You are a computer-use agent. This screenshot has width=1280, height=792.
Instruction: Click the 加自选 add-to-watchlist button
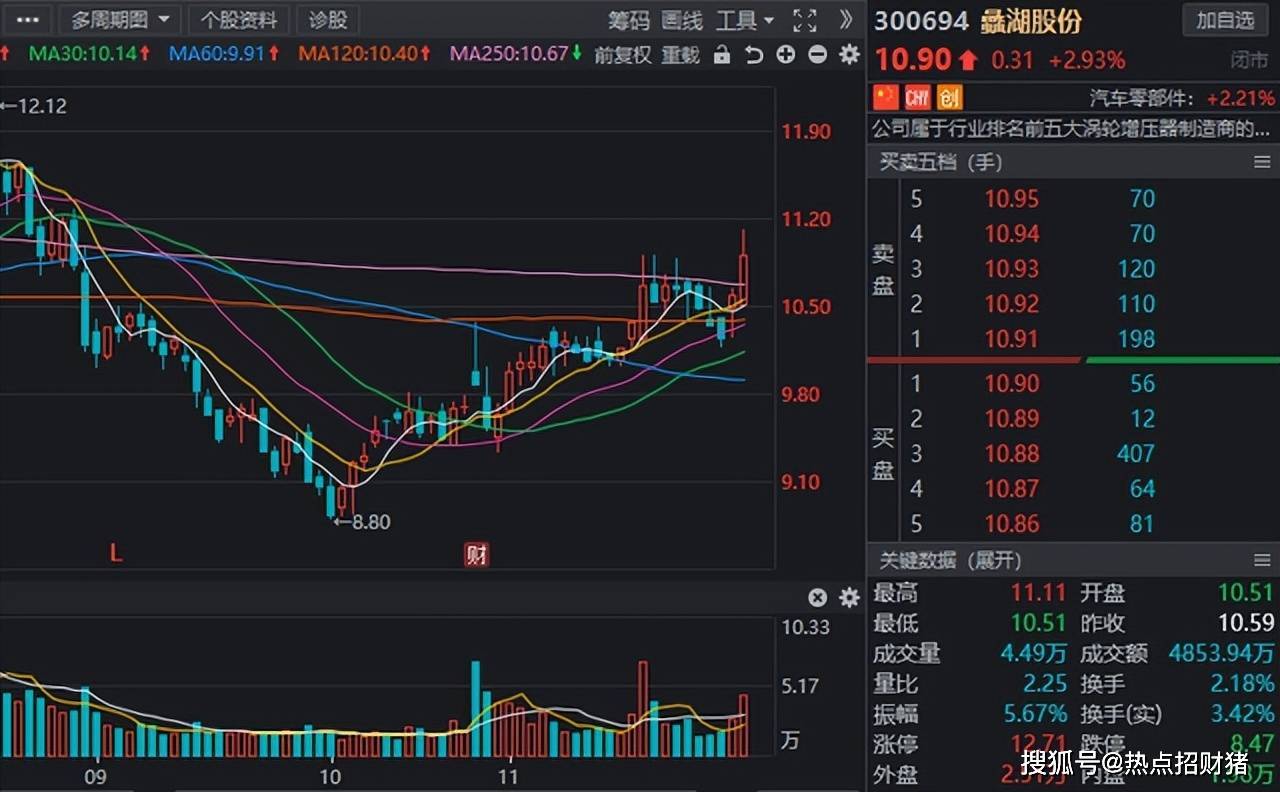point(1225,20)
